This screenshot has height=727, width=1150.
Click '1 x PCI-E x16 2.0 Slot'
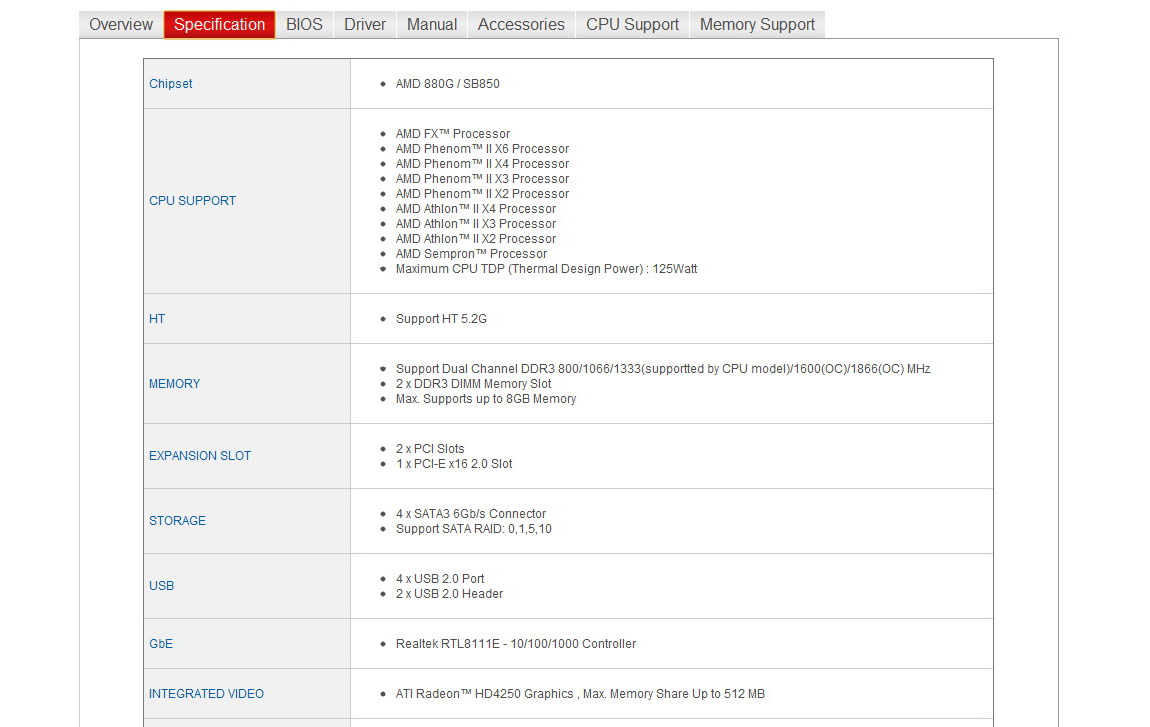tap(454, 464)
